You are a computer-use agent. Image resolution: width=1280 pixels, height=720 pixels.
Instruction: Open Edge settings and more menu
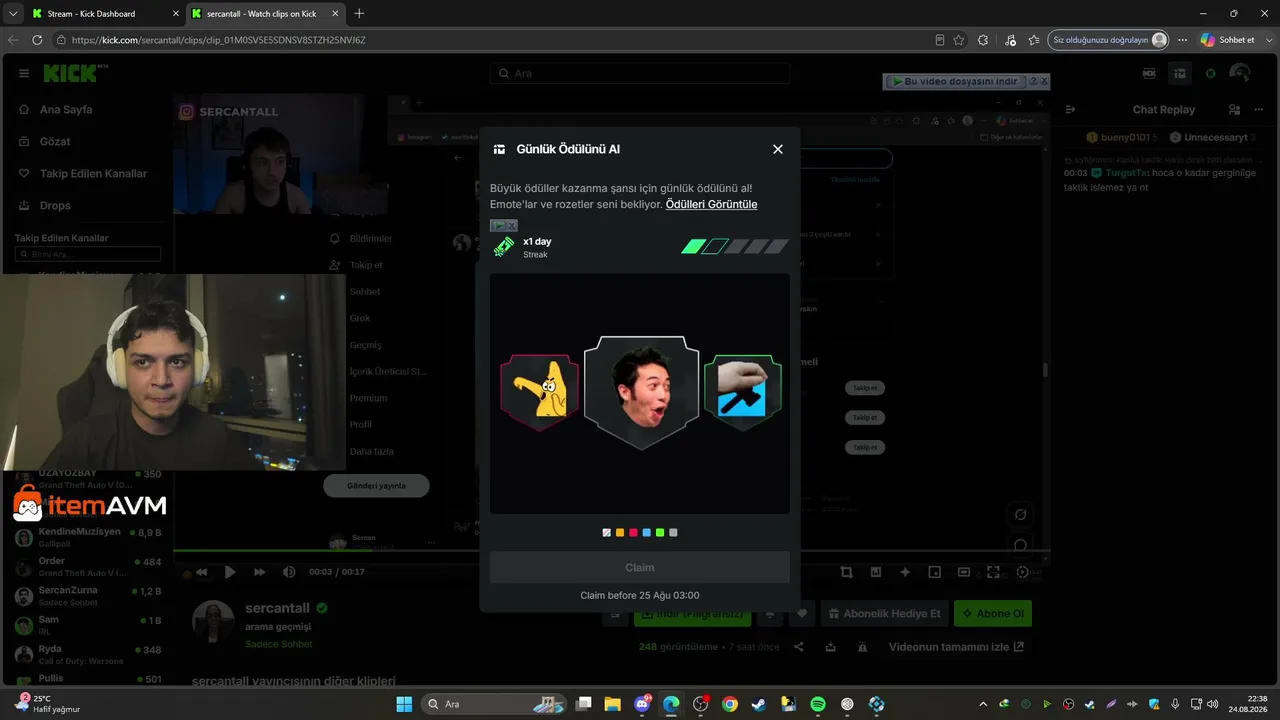click(x=1183, y=40)
